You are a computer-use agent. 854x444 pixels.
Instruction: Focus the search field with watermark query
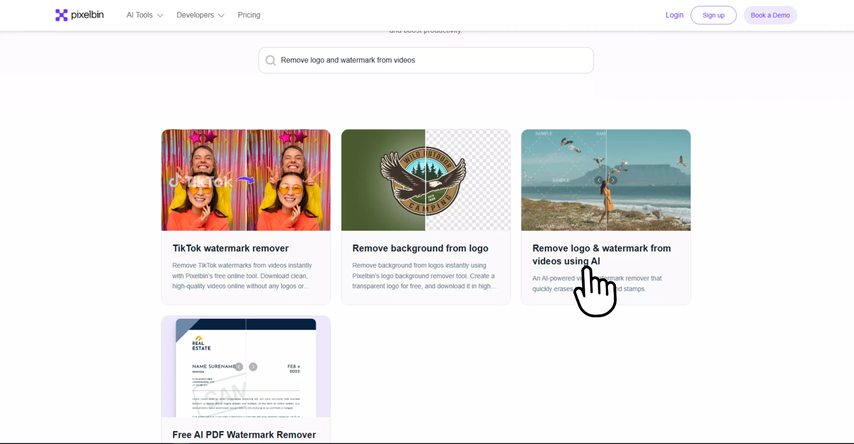click(426, 60)
